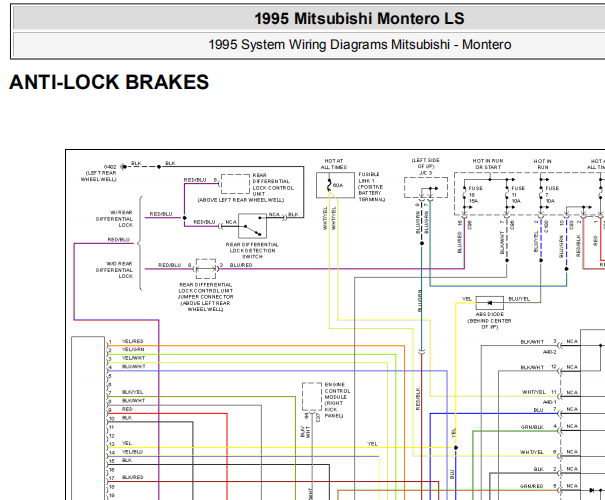This screenshot has width=605, height=500.
Task: Click the BLK/WHT pin 12 label on right connector
Action: (532, 367)
